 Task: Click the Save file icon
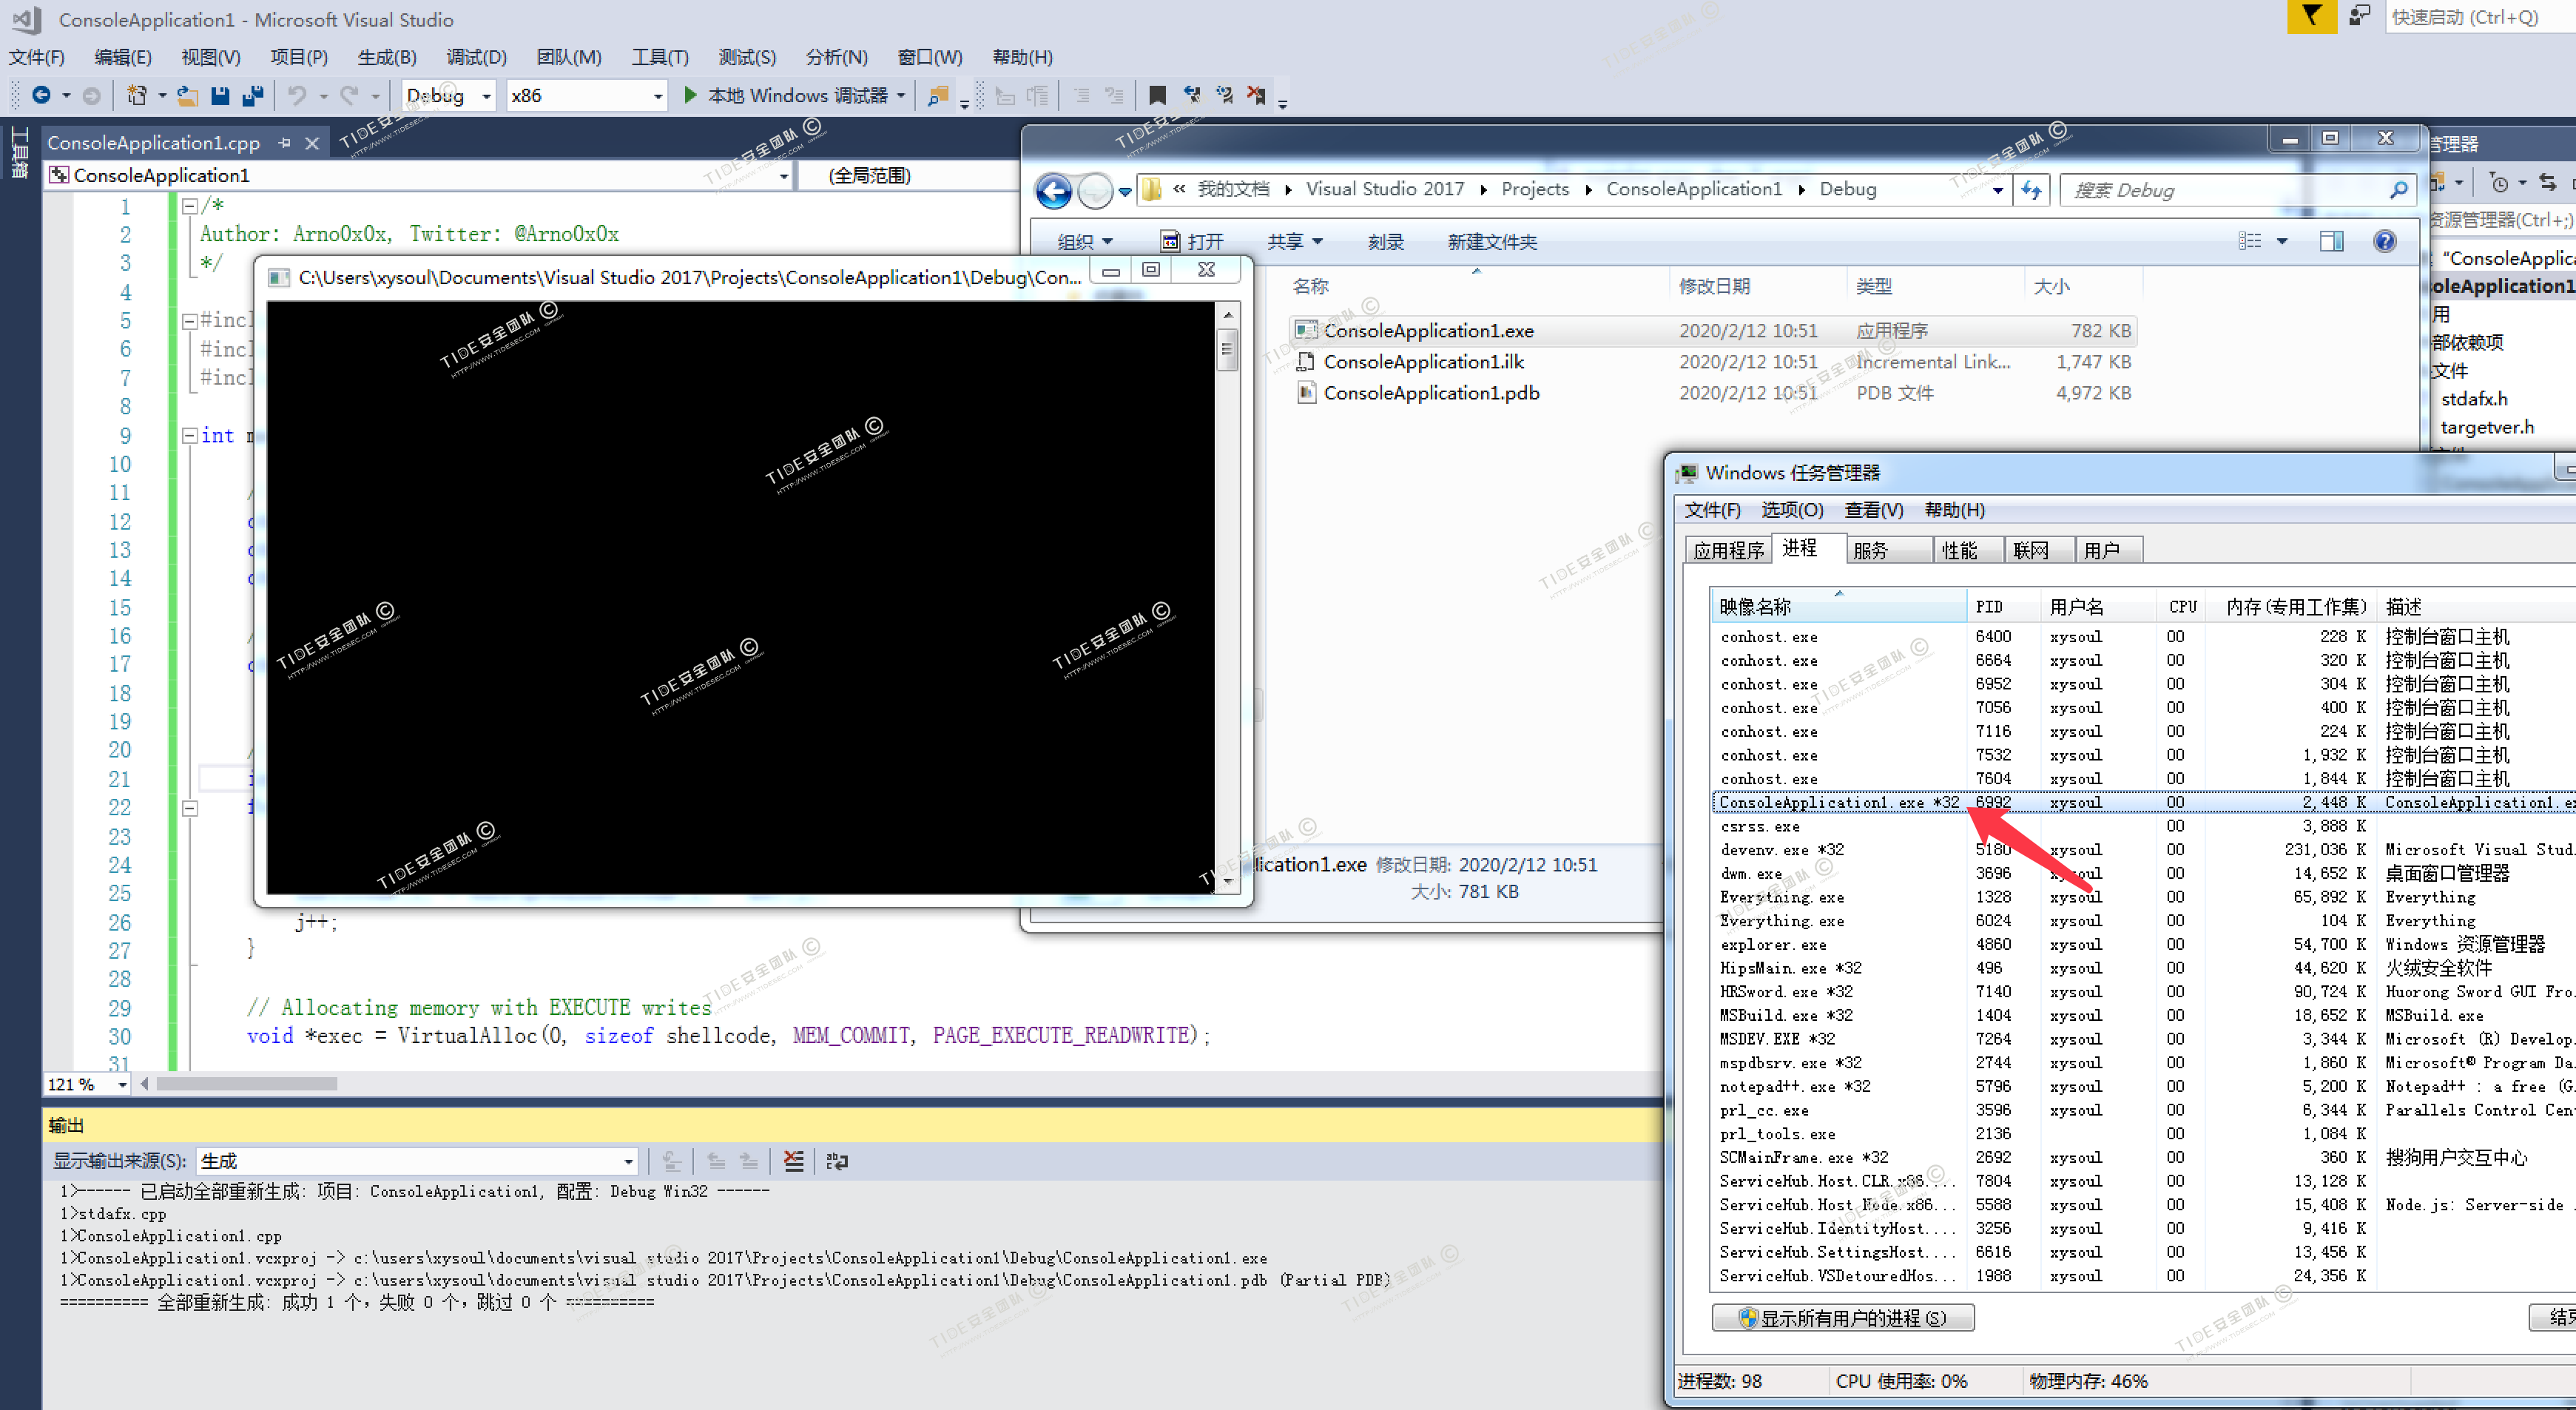220,96
